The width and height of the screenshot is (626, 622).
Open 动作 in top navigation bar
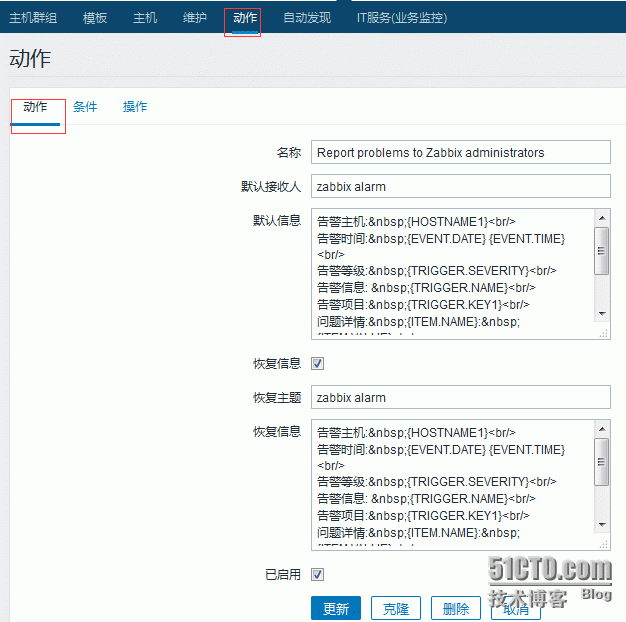[245, 18]
